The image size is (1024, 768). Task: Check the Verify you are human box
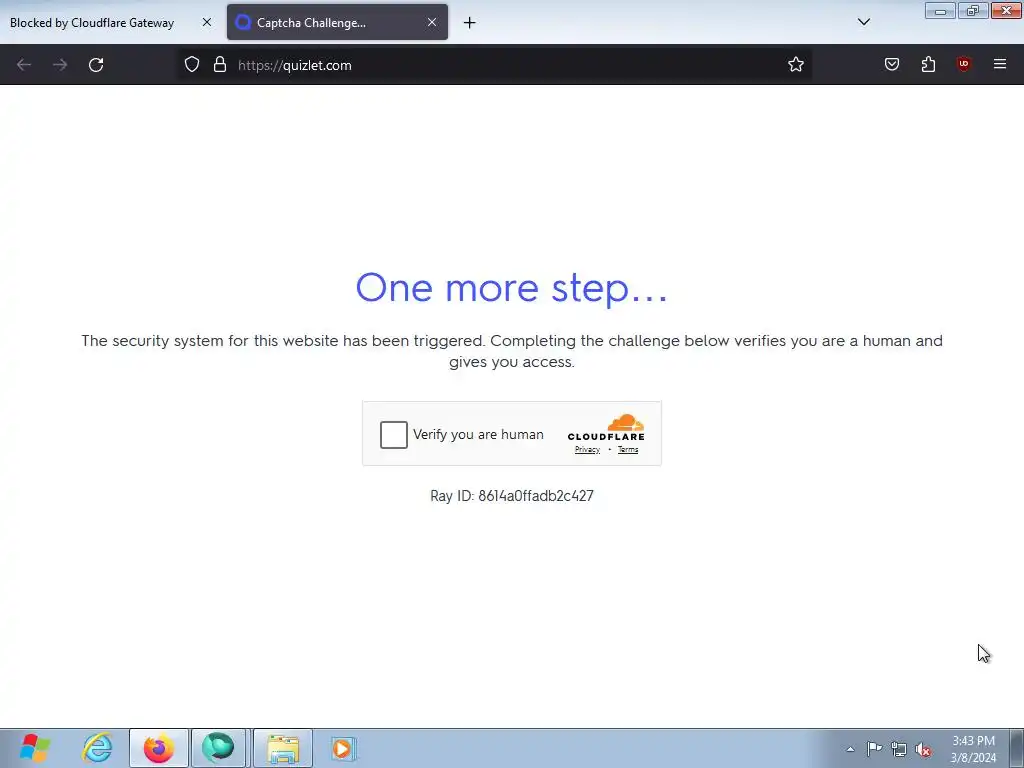(394, 435)
